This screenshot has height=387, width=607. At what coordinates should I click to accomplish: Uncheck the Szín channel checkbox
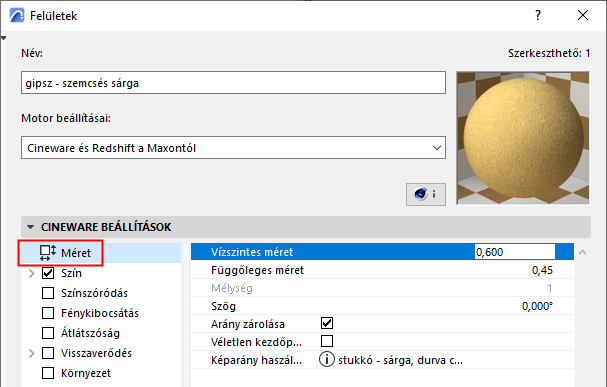tap(48, 273)
